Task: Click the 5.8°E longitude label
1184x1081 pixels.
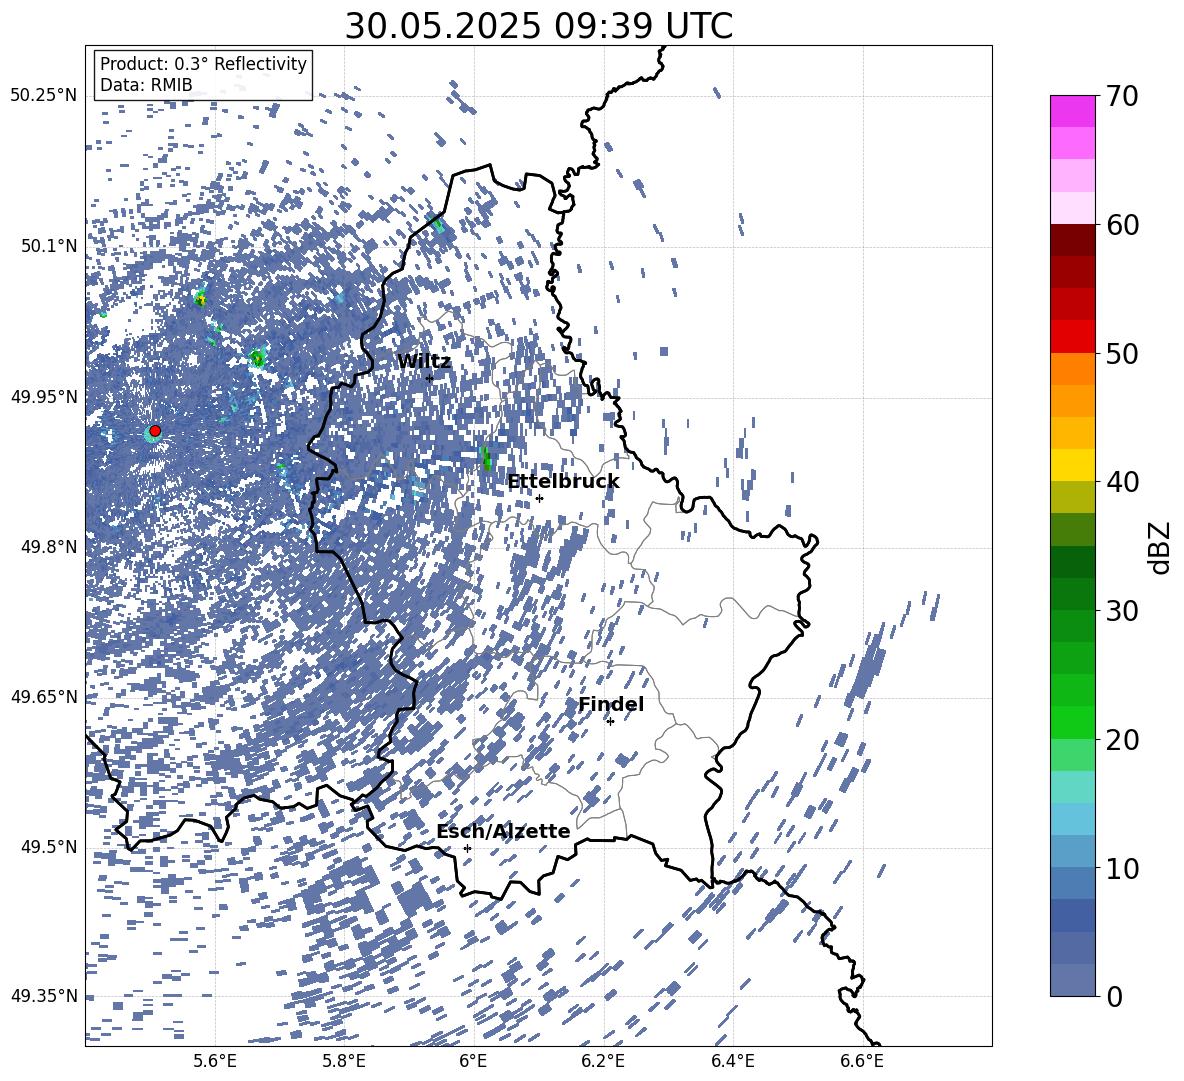Action: coord(344,1062)
